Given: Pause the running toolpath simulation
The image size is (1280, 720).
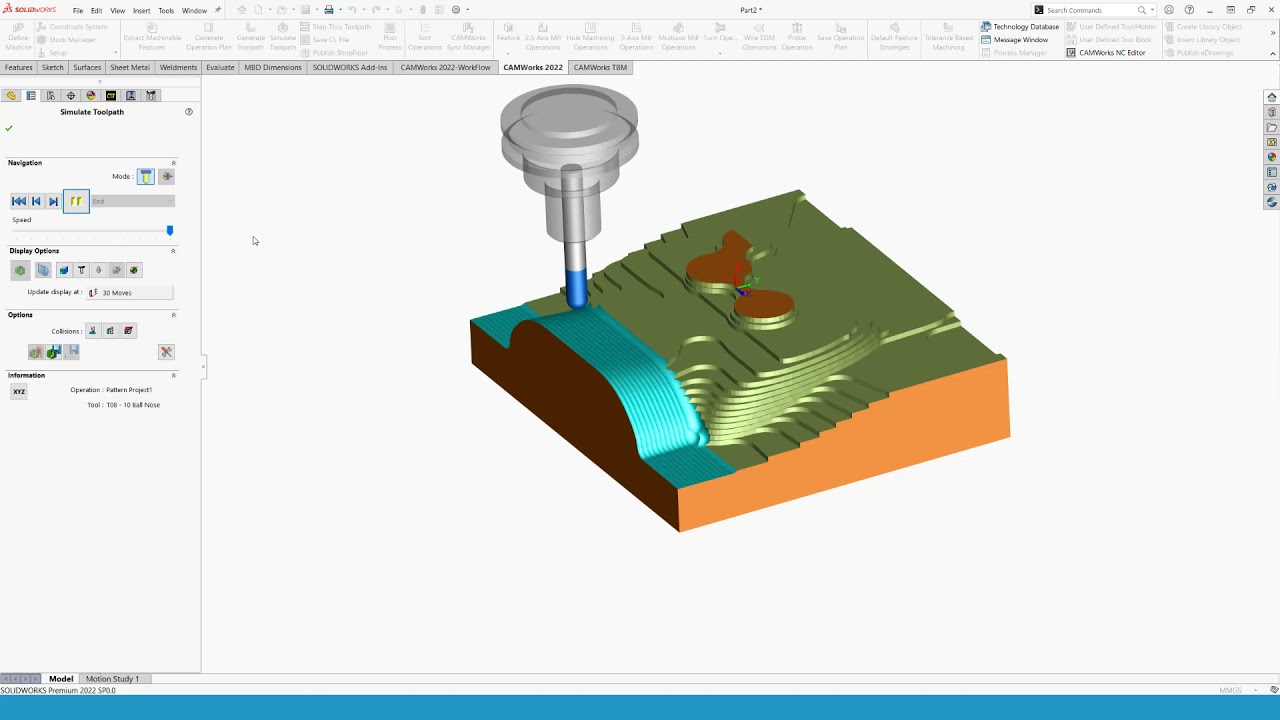Looking at the screenshot, I should coord(76,201).
